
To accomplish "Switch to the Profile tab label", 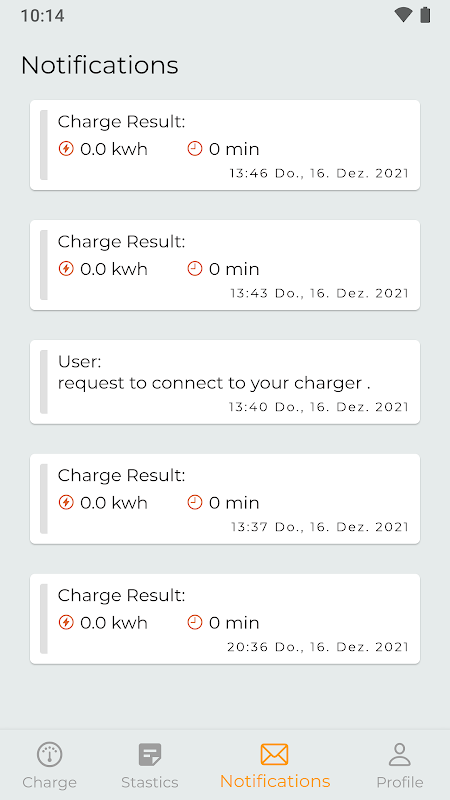I will coord(399,782).
